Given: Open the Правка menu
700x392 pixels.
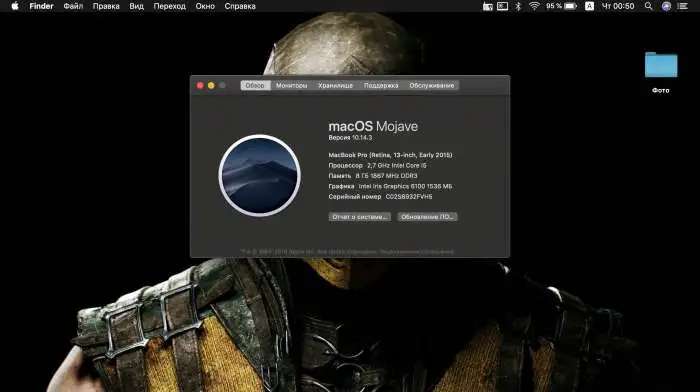Looking at the screenshot, I should tap(106, 6).
